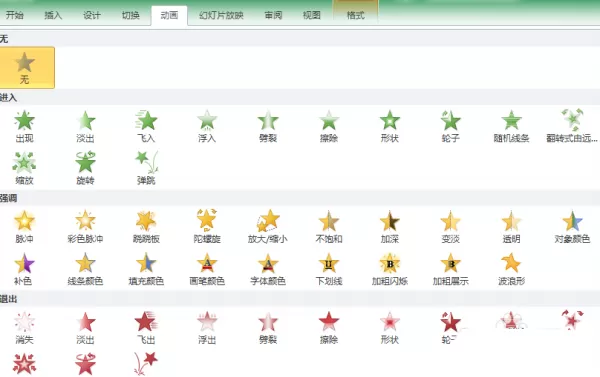The width and height of the screenshot is (600, 377).
Task: Apply the 填充颜色 emphasis effect
Action: 146,269
